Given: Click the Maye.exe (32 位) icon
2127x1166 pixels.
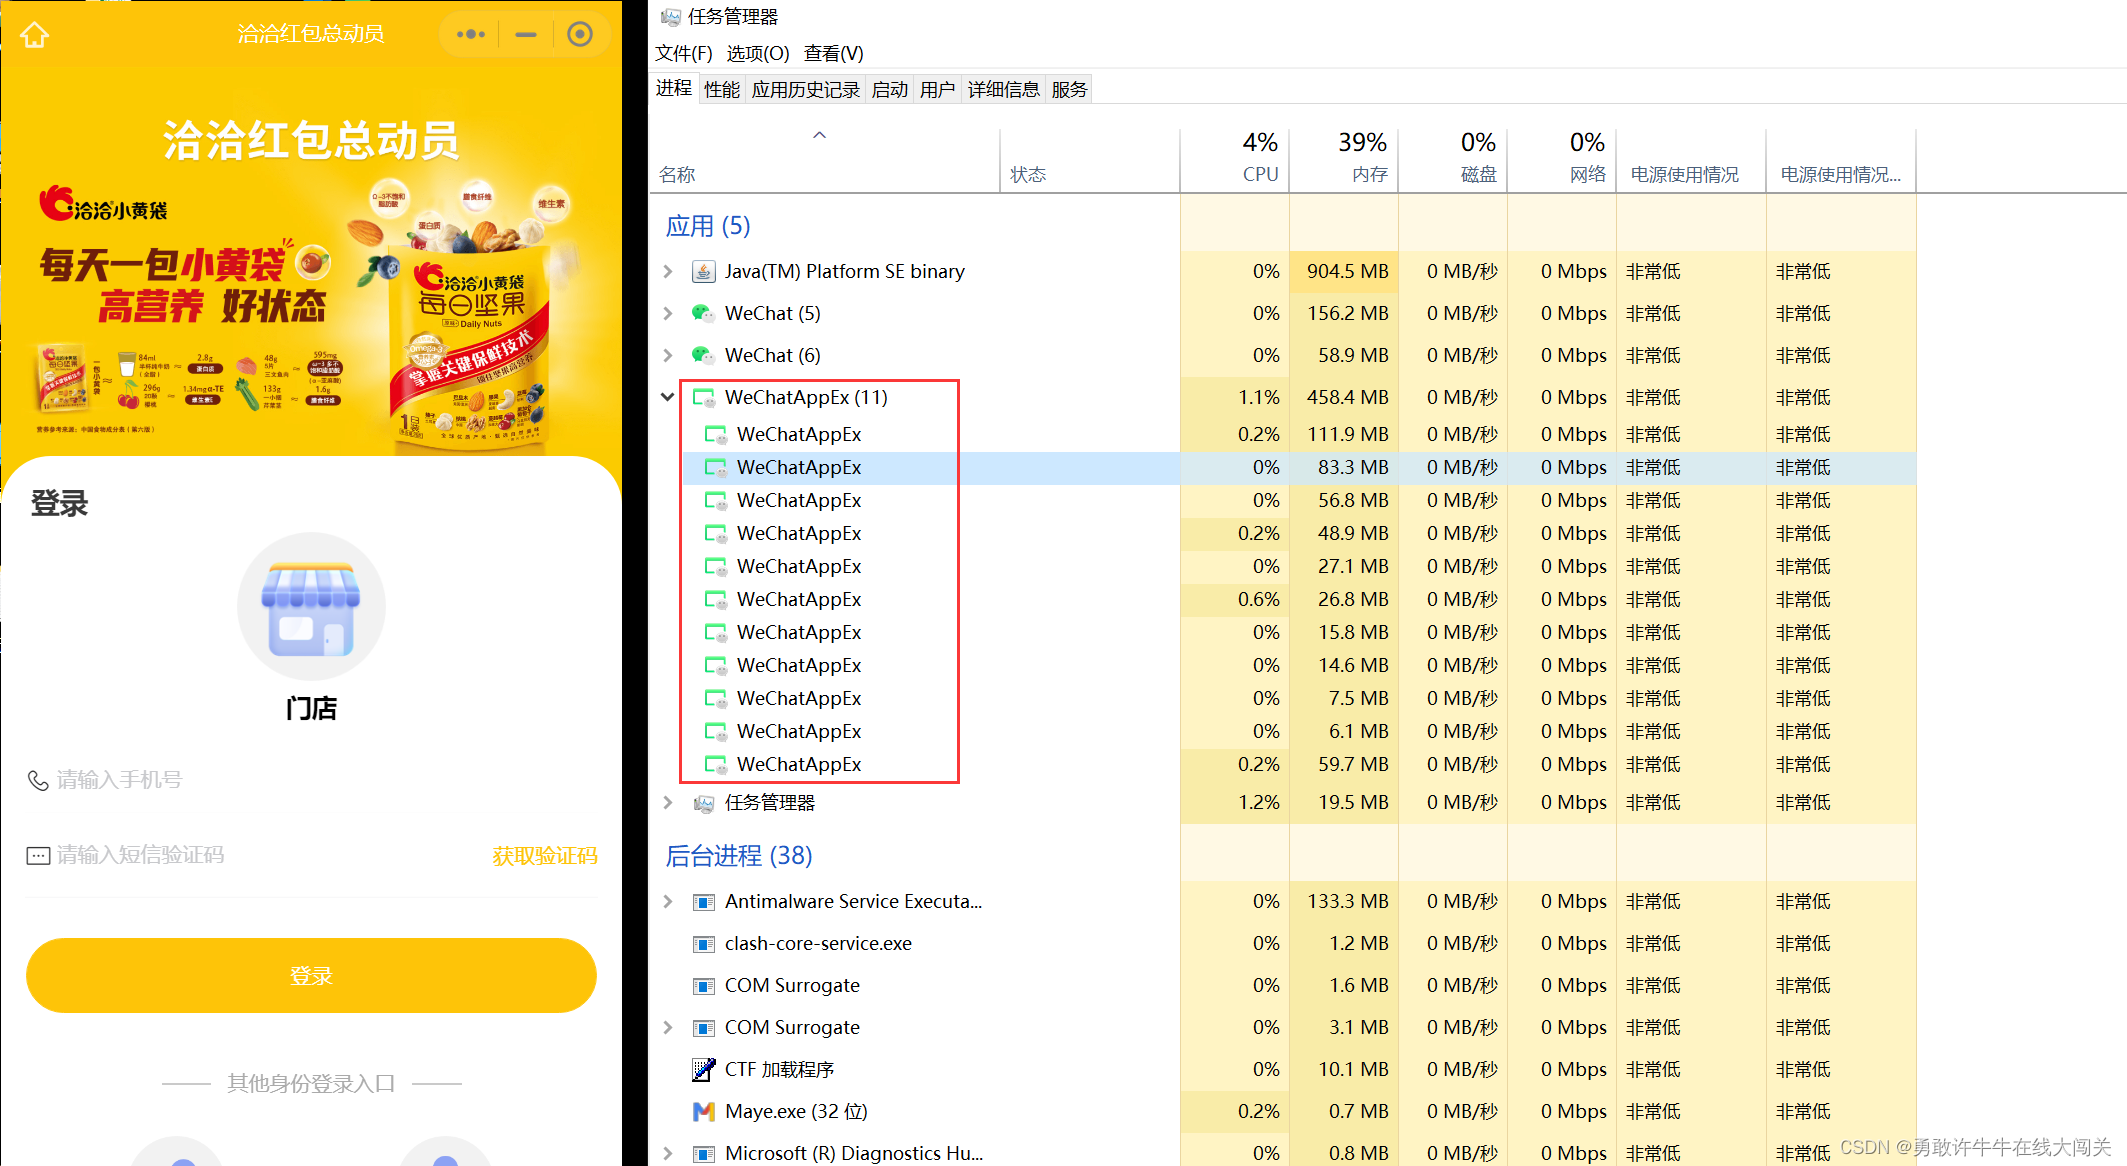Looking at the screenshot, I should tap(704, 1112).
